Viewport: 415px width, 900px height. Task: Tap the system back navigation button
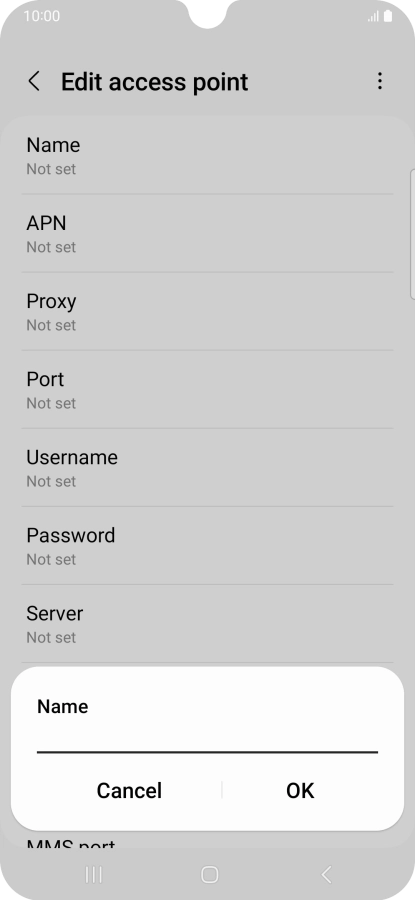[326, 874]
